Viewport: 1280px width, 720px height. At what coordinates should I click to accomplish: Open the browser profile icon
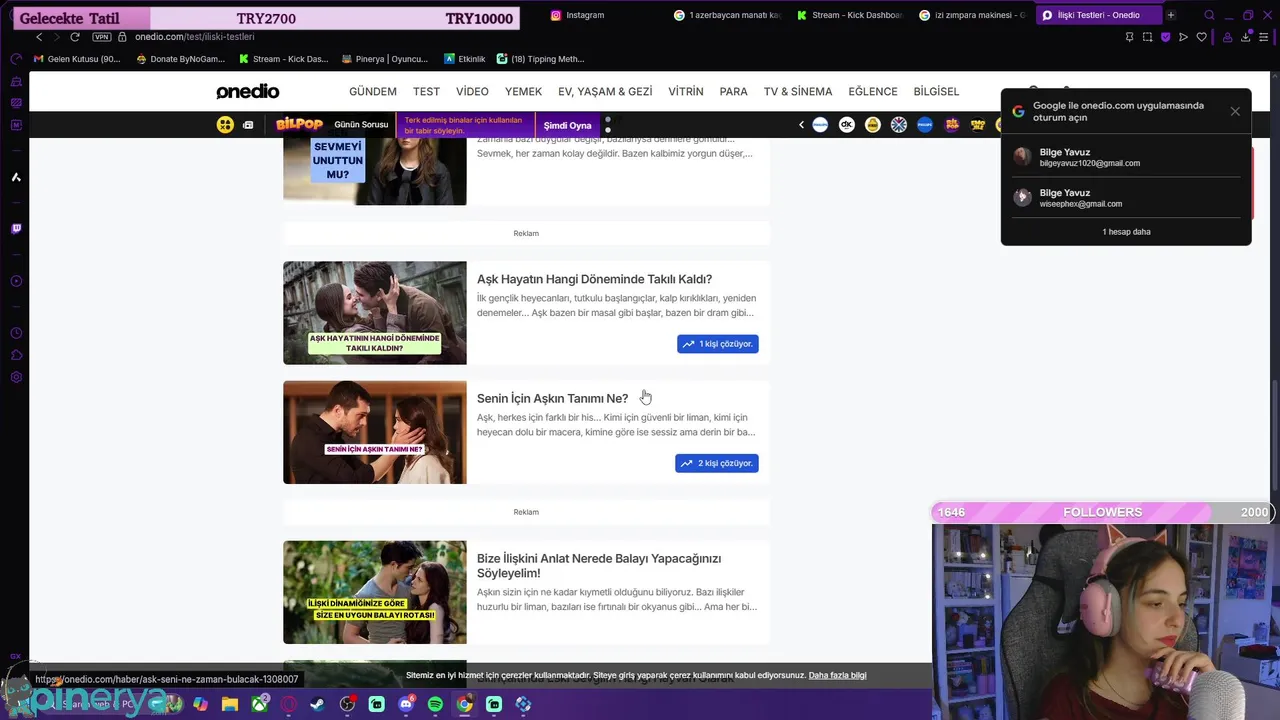(x=1227, y=37)
